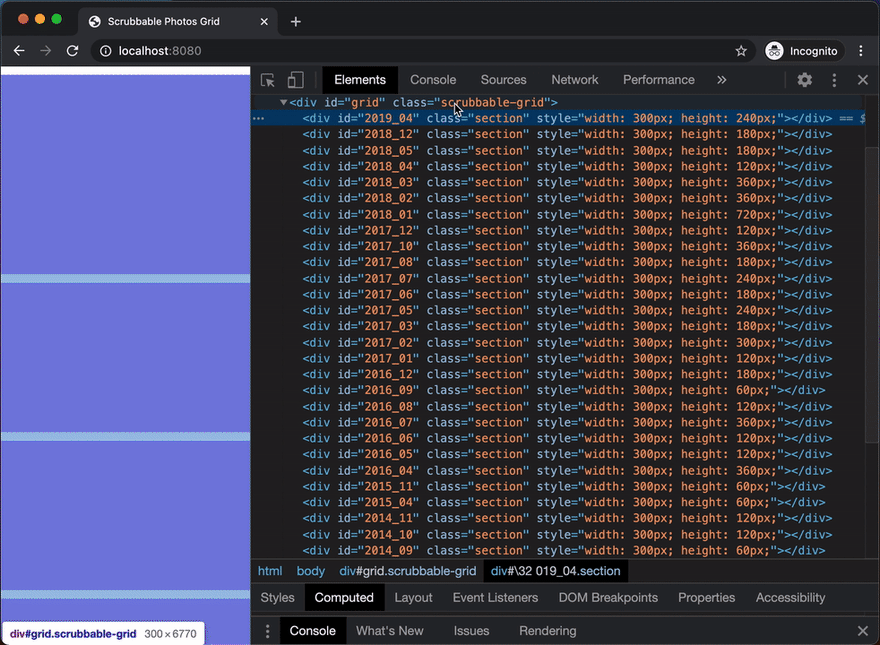The image size is (880, 645).
Task: Select the Rendering drawer tab
Action: click(x=547, y=631)
